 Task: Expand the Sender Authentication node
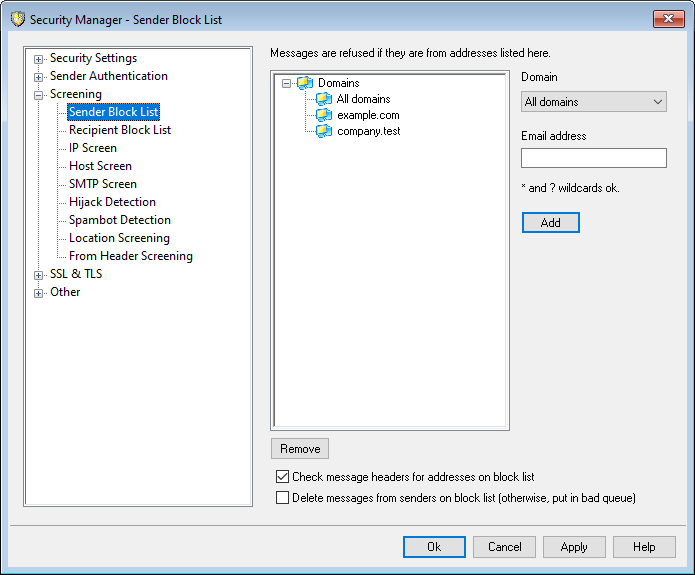point(39,77)
